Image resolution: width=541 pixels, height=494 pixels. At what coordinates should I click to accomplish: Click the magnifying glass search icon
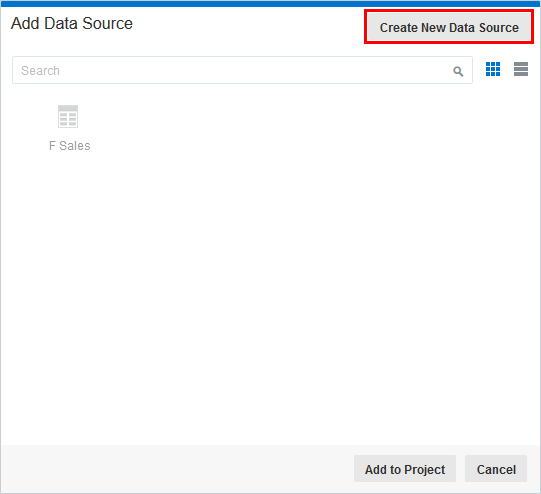[458, 71]
